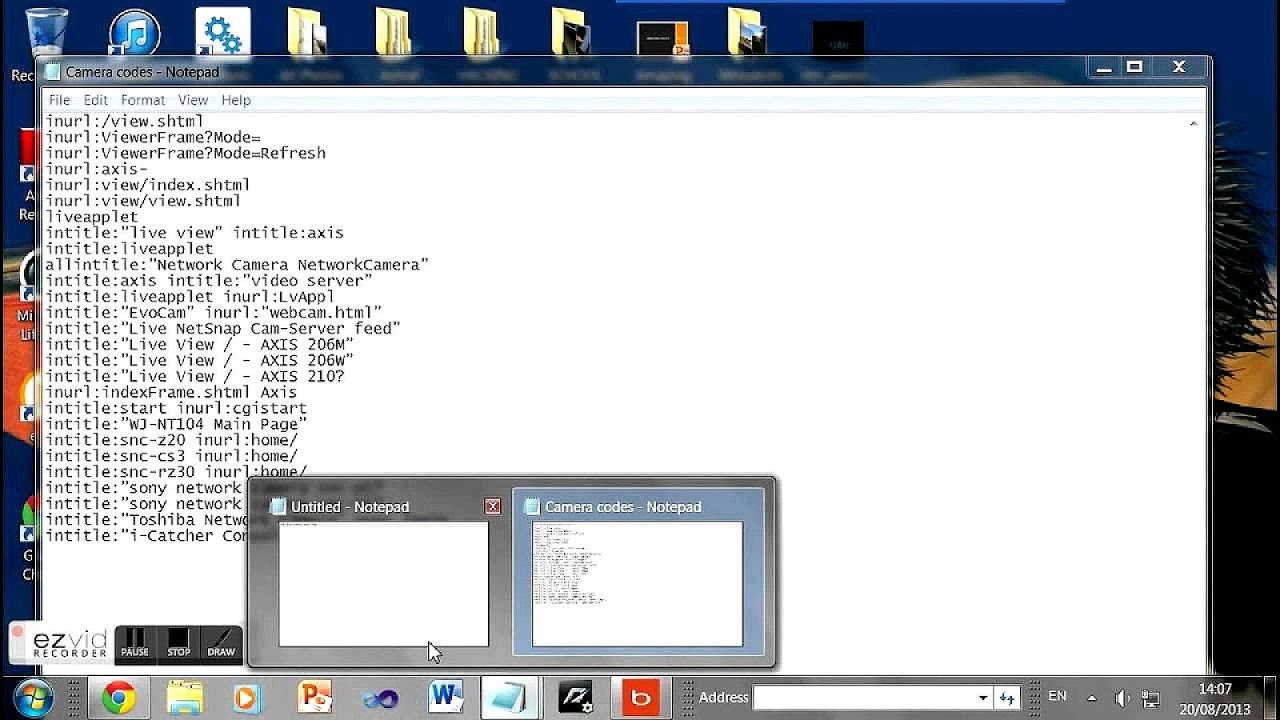Launch Windows Media Player from taskbar
This screenshot has width=1280, height=720.
pos(248,698)
